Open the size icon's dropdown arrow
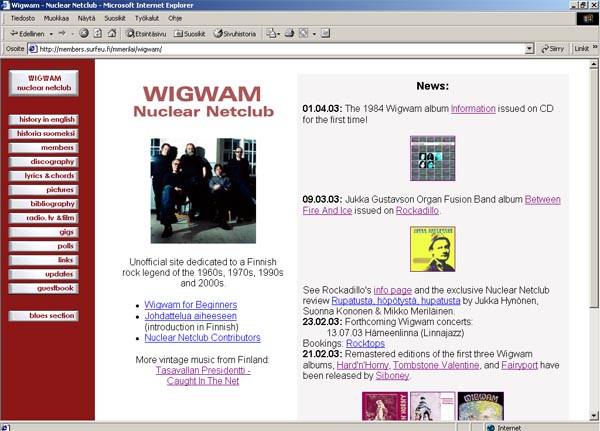Viewport: 600px width, 431px height. click(314, 34)
